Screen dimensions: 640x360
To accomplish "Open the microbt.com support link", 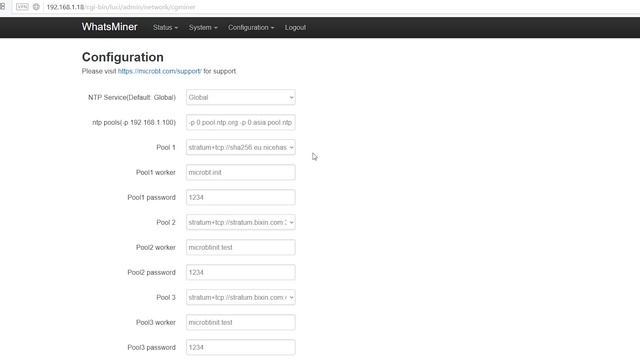I will tap(160, 71).
